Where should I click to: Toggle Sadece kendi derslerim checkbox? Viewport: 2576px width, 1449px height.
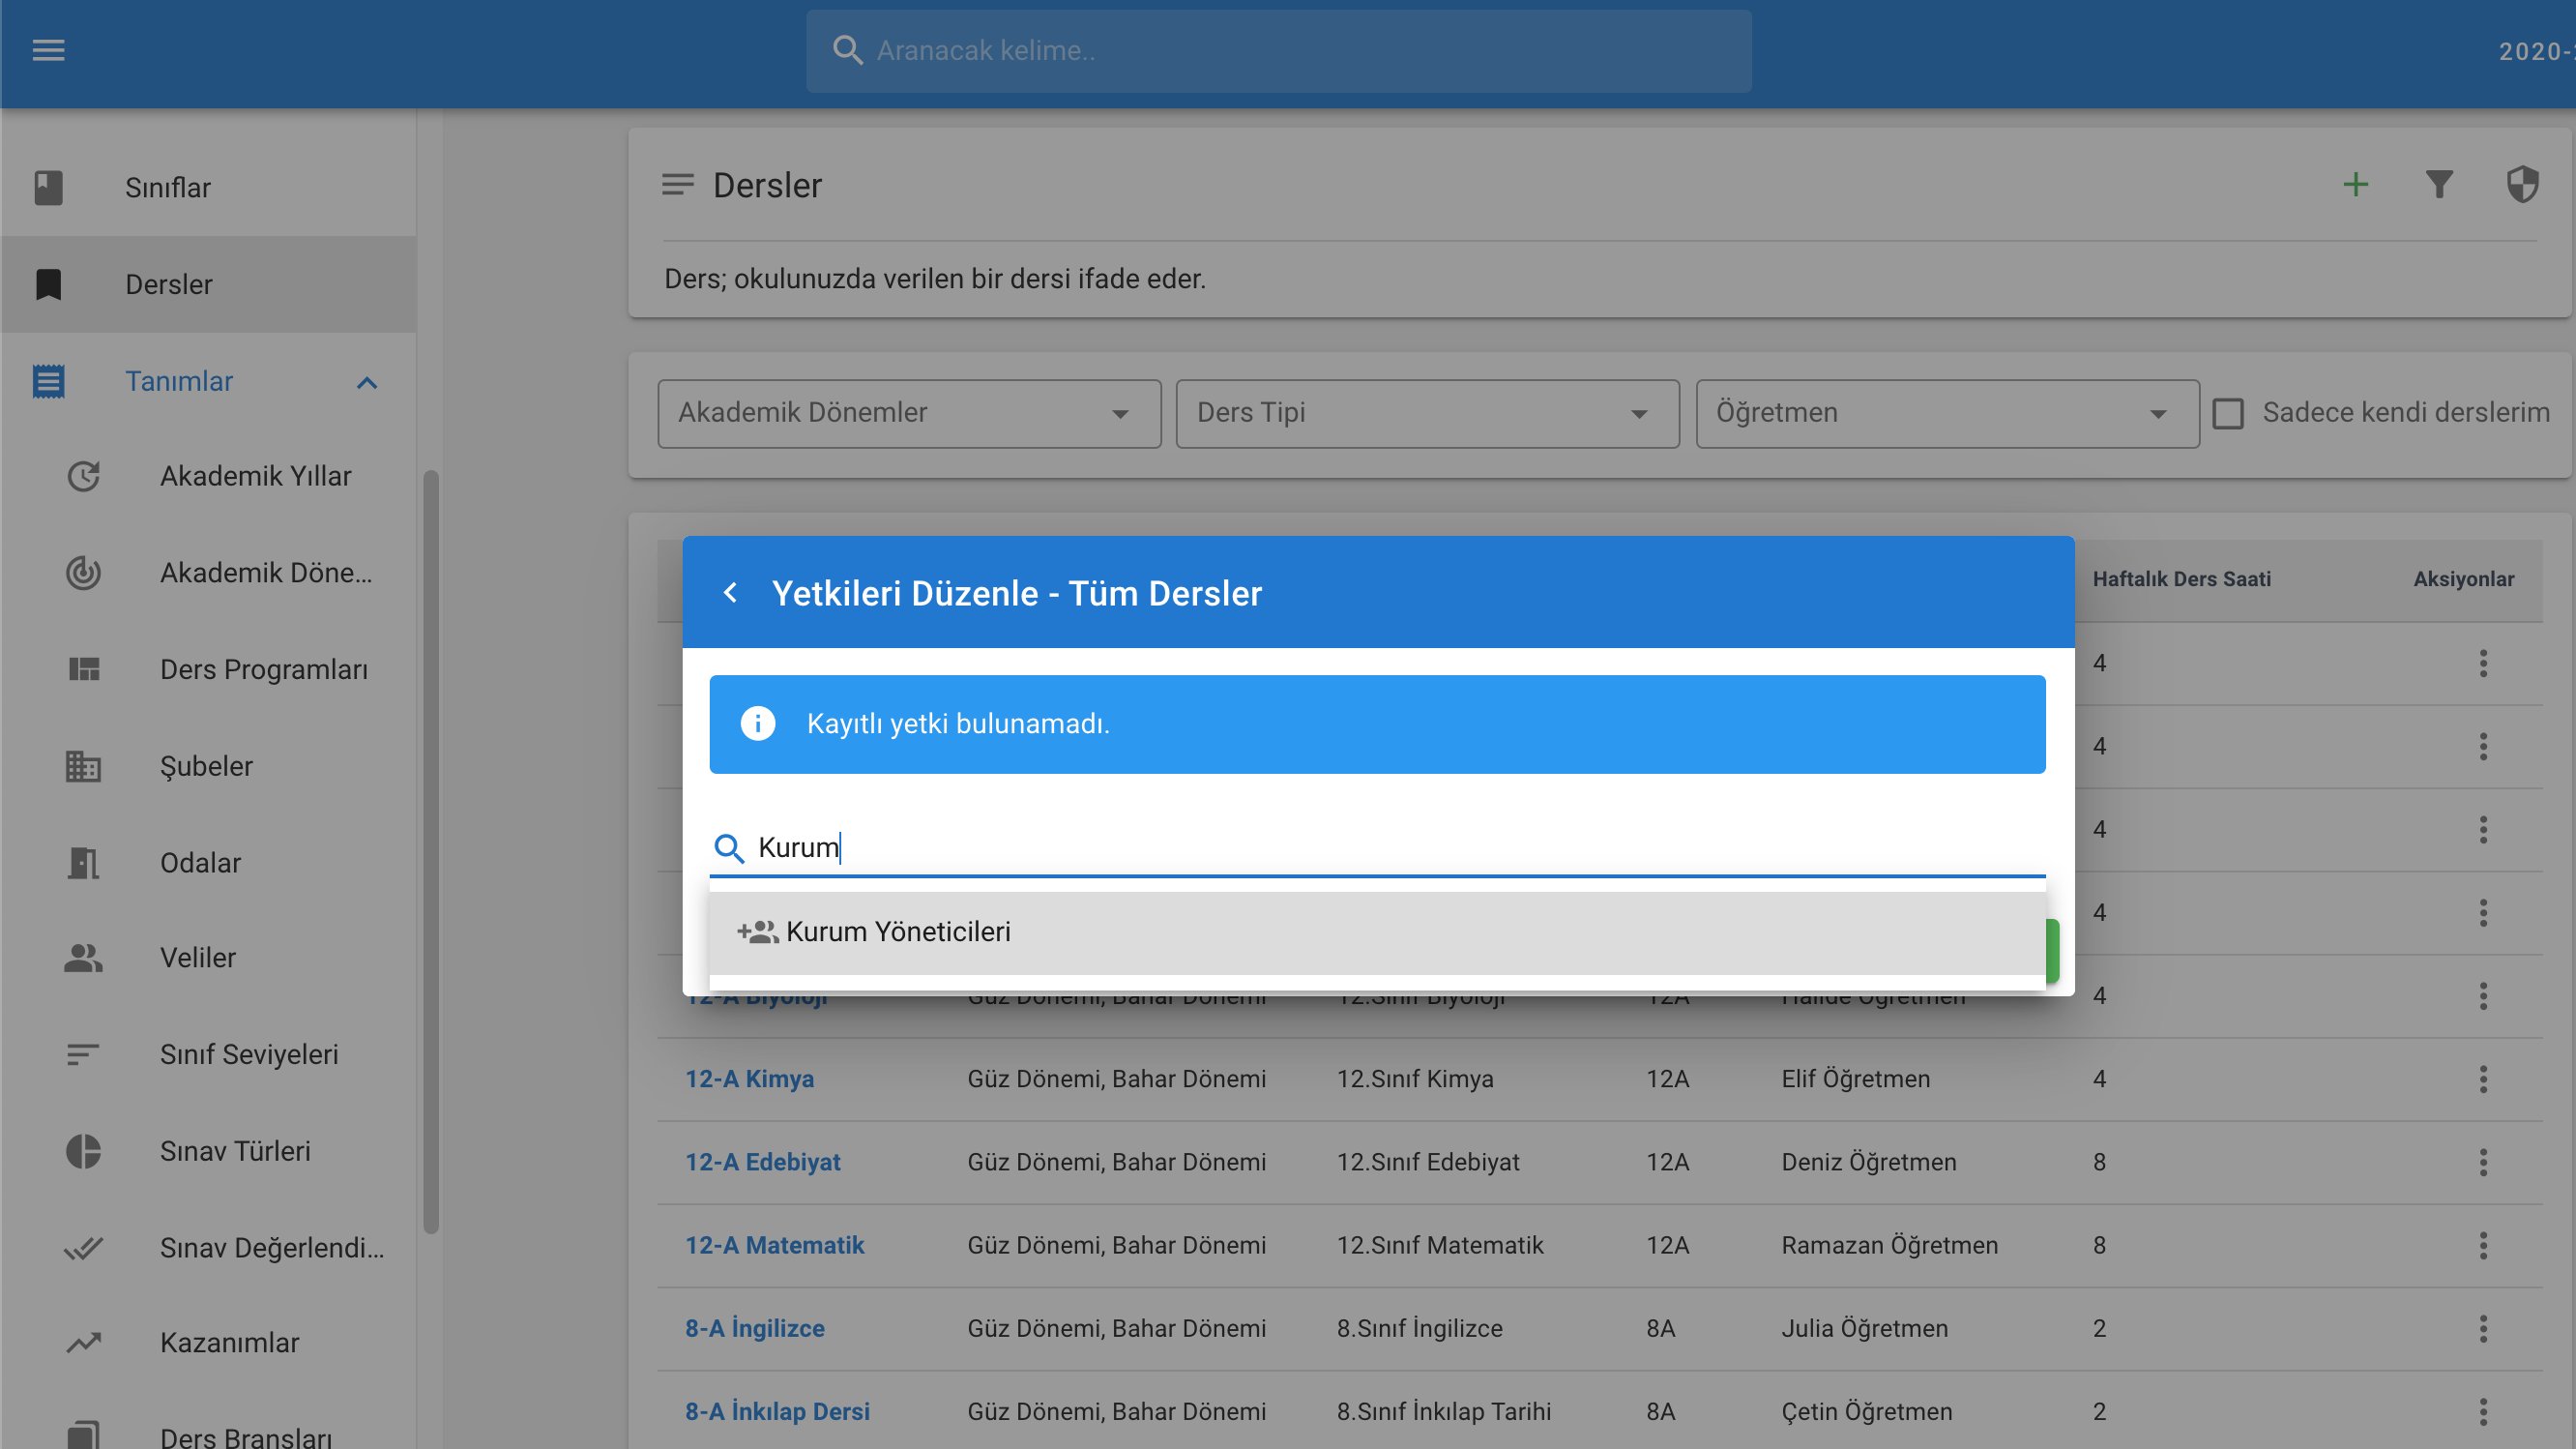point(2228,413)
